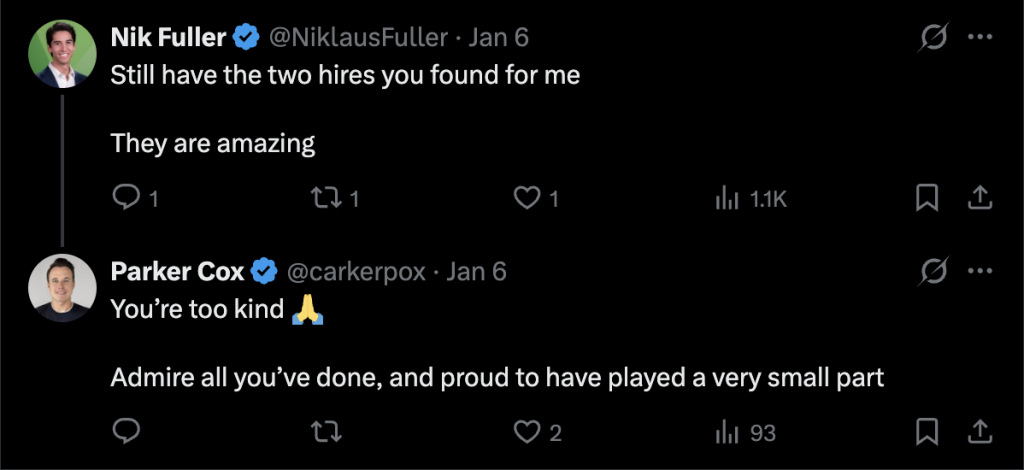Bookmark Parker Cox's reply
The width and height of the screenshot is (1024, 470).
click(928, 432)
